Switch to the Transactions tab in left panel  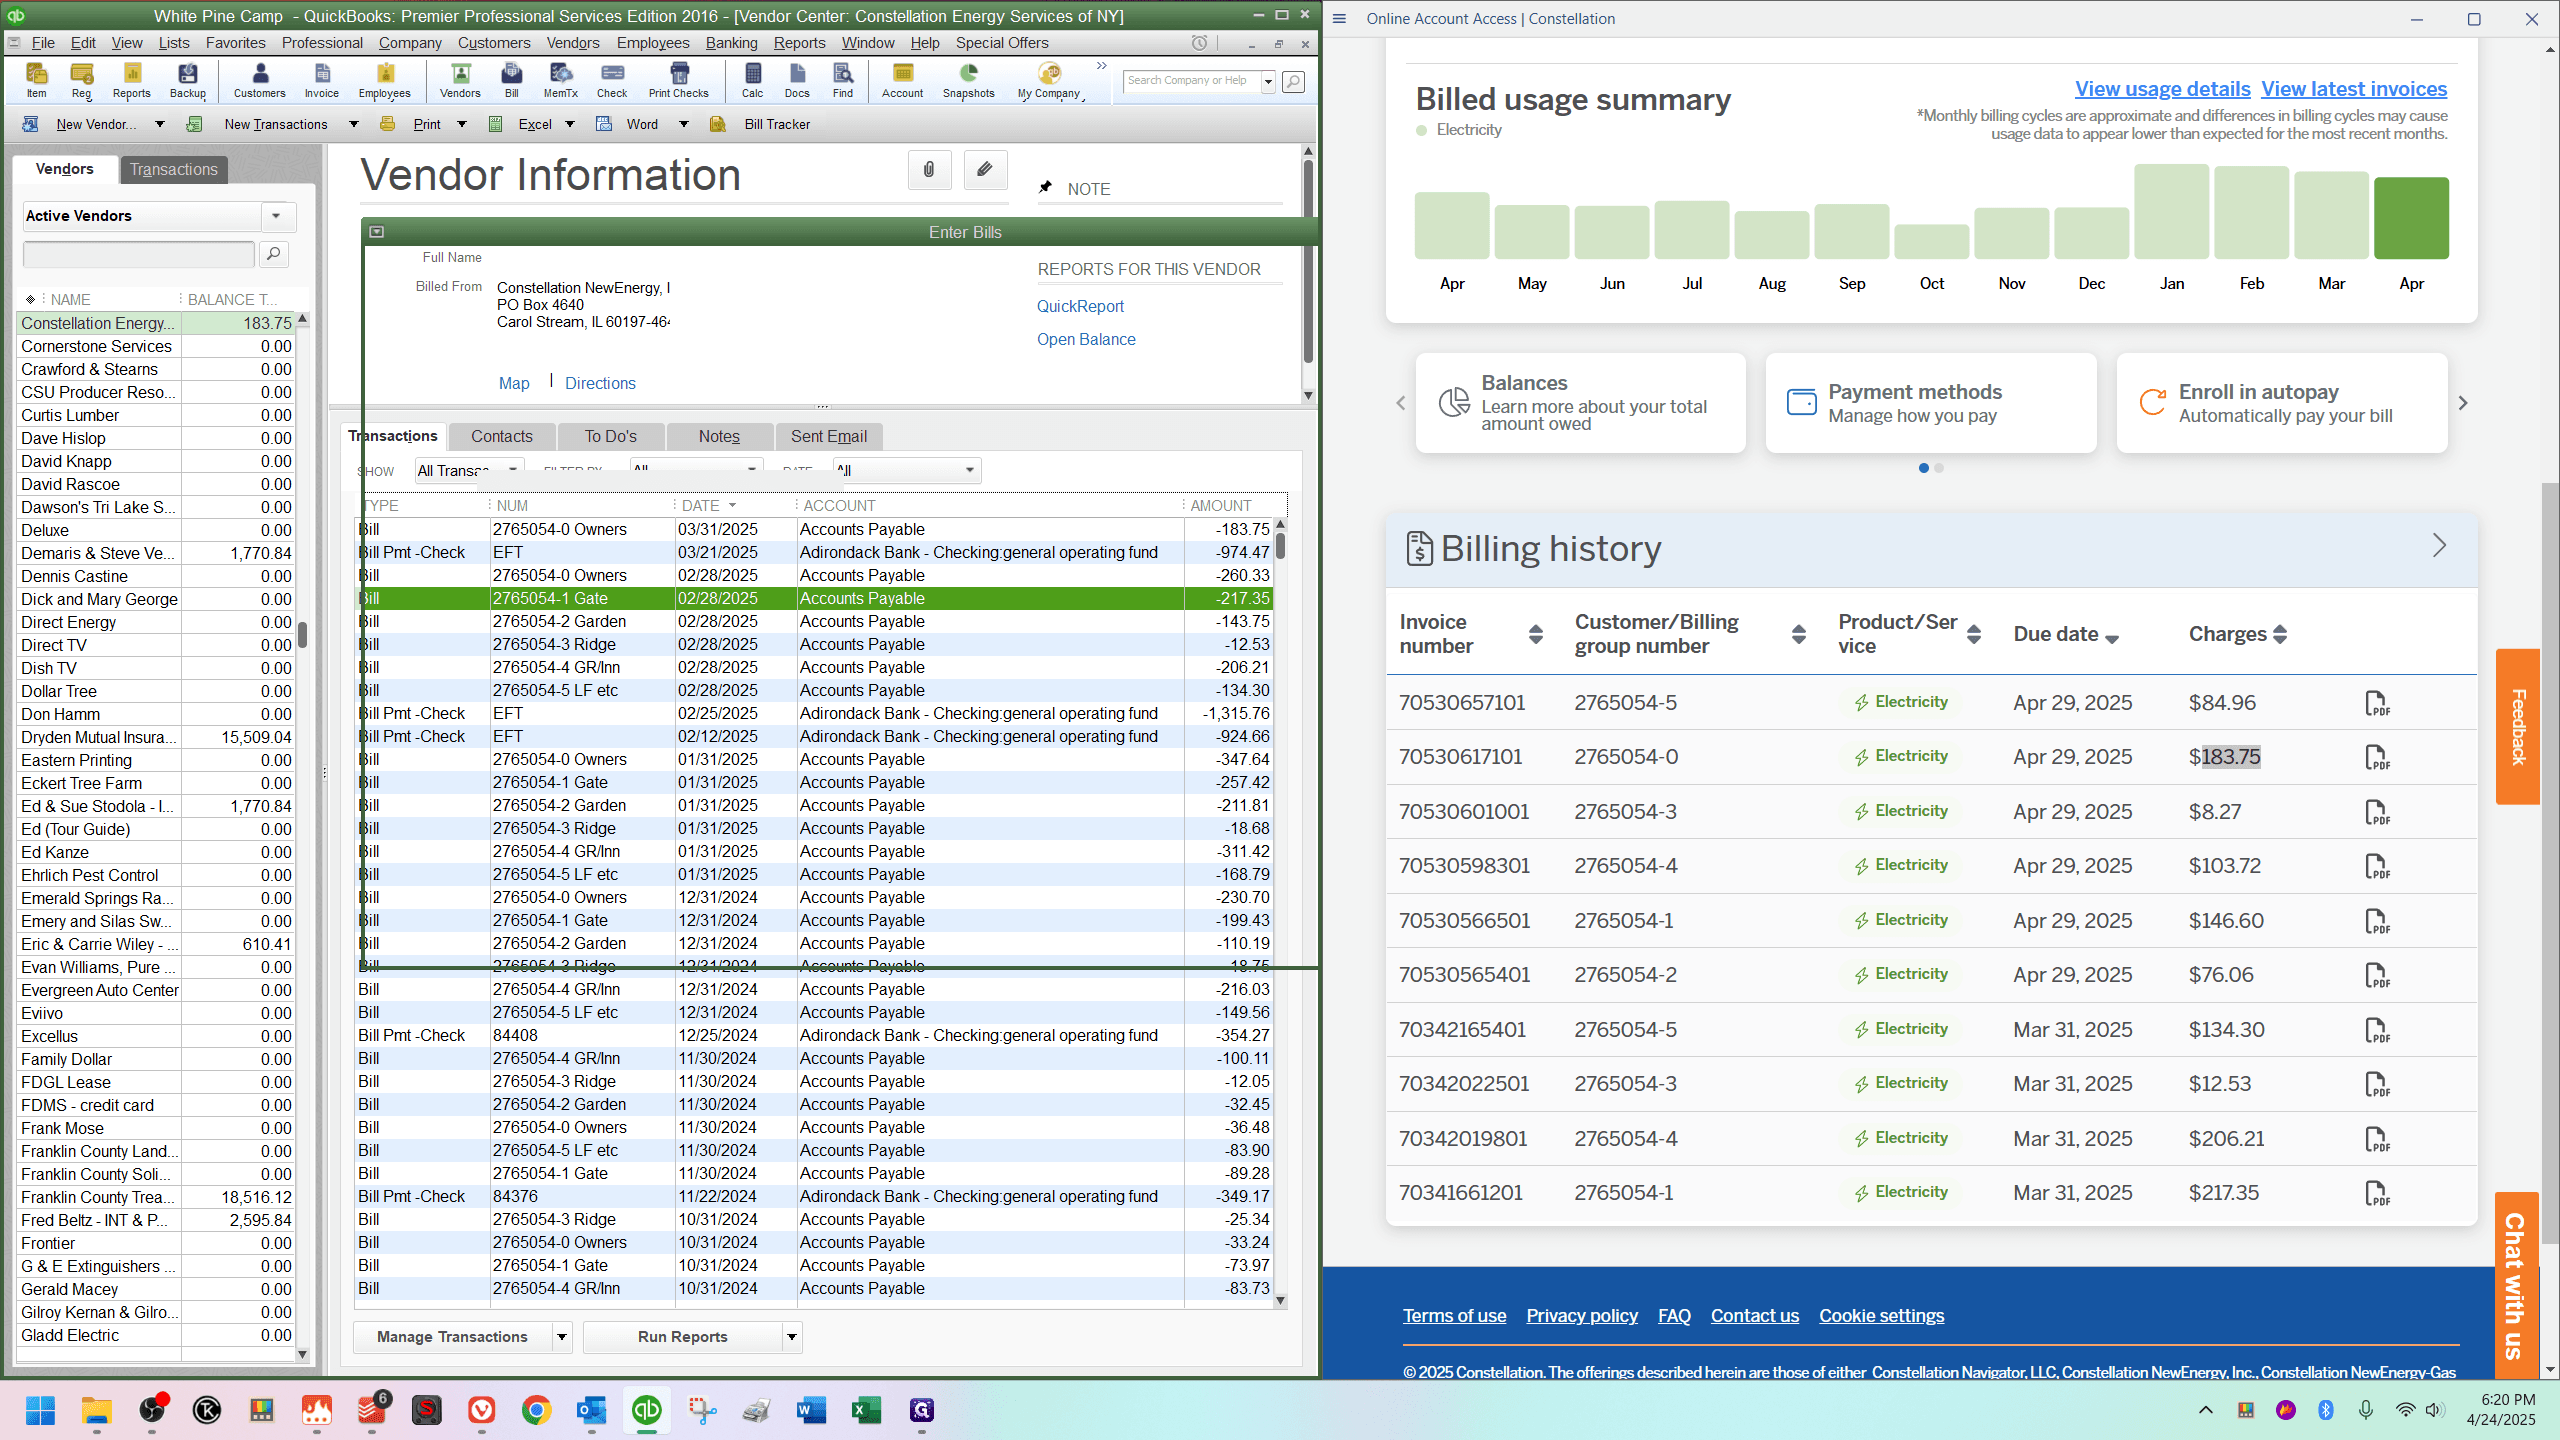[174, 169]
